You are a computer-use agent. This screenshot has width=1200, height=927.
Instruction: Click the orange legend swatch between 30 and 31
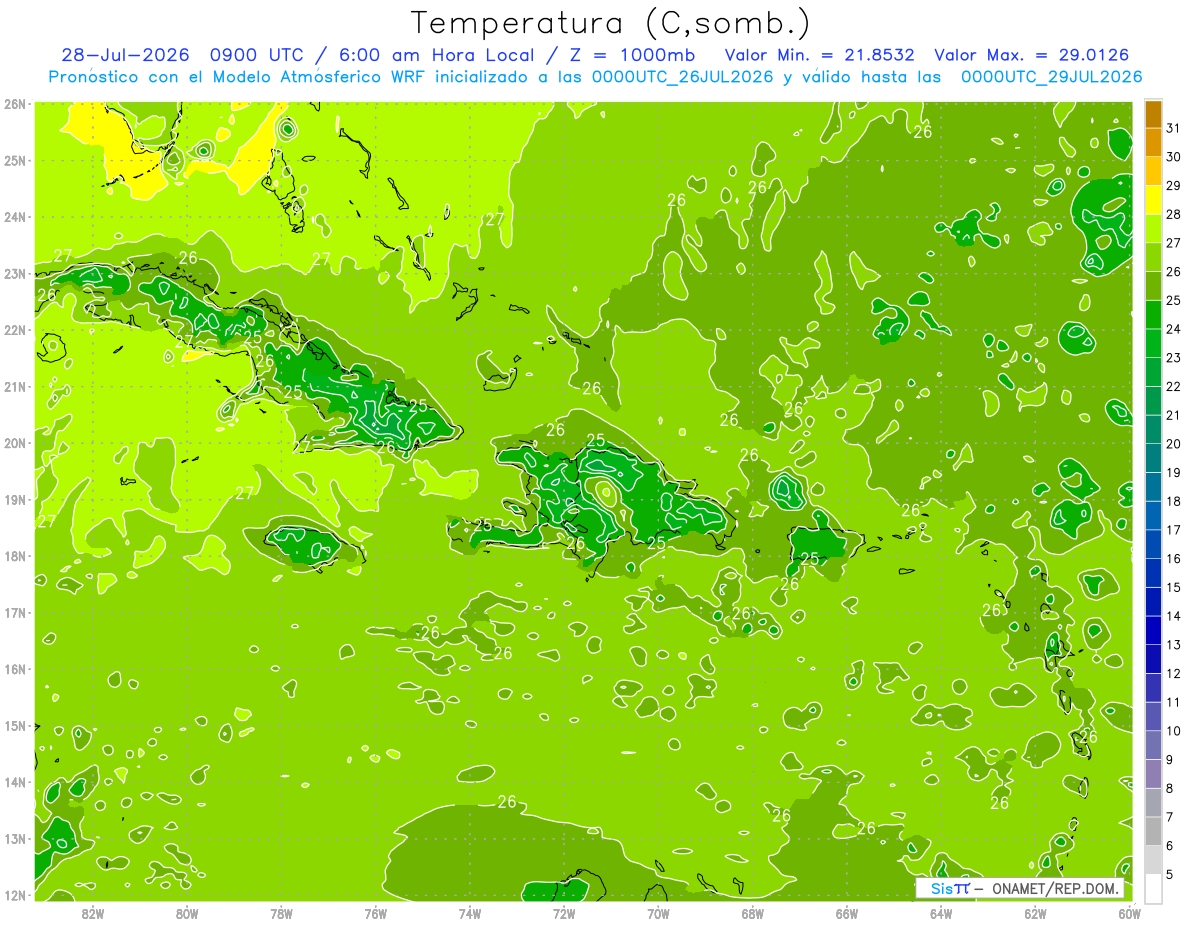[1154, 142]
